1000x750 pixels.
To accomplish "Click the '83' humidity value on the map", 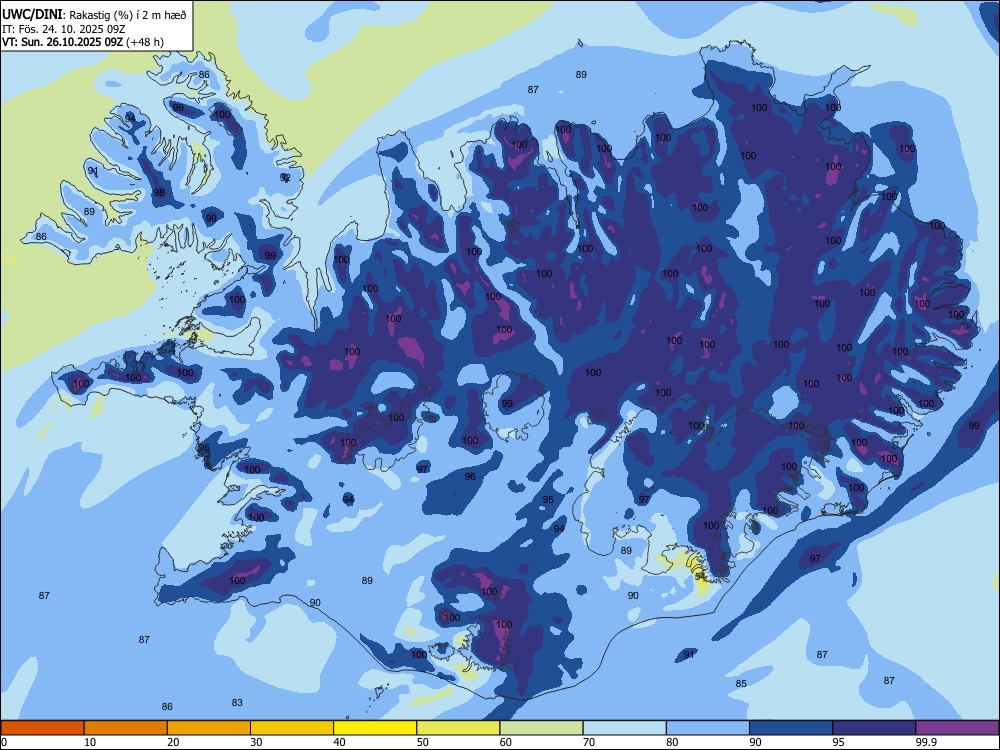I will [237, 702].
